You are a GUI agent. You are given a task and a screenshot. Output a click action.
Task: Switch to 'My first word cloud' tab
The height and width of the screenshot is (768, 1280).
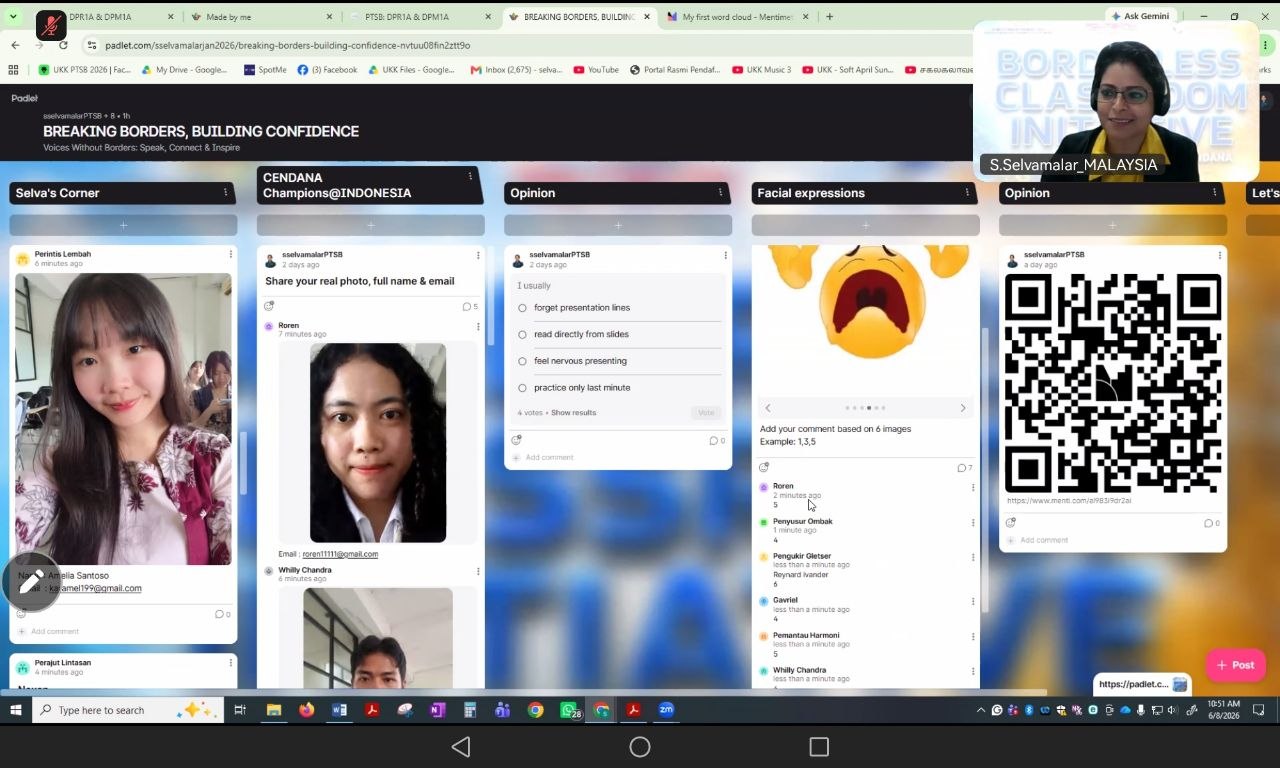point(737,17)
